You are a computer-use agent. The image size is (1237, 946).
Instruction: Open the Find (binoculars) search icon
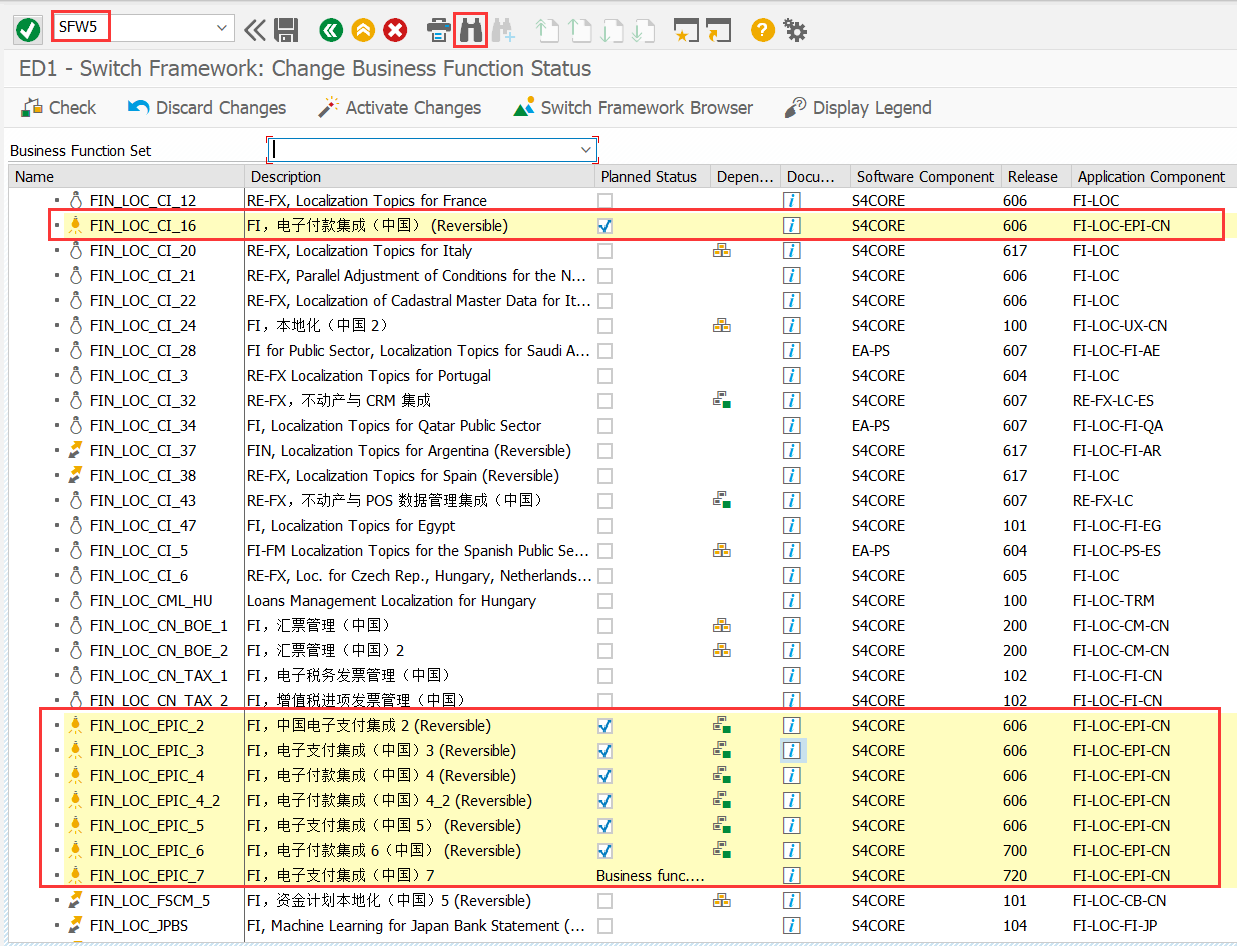pos(470,30)
